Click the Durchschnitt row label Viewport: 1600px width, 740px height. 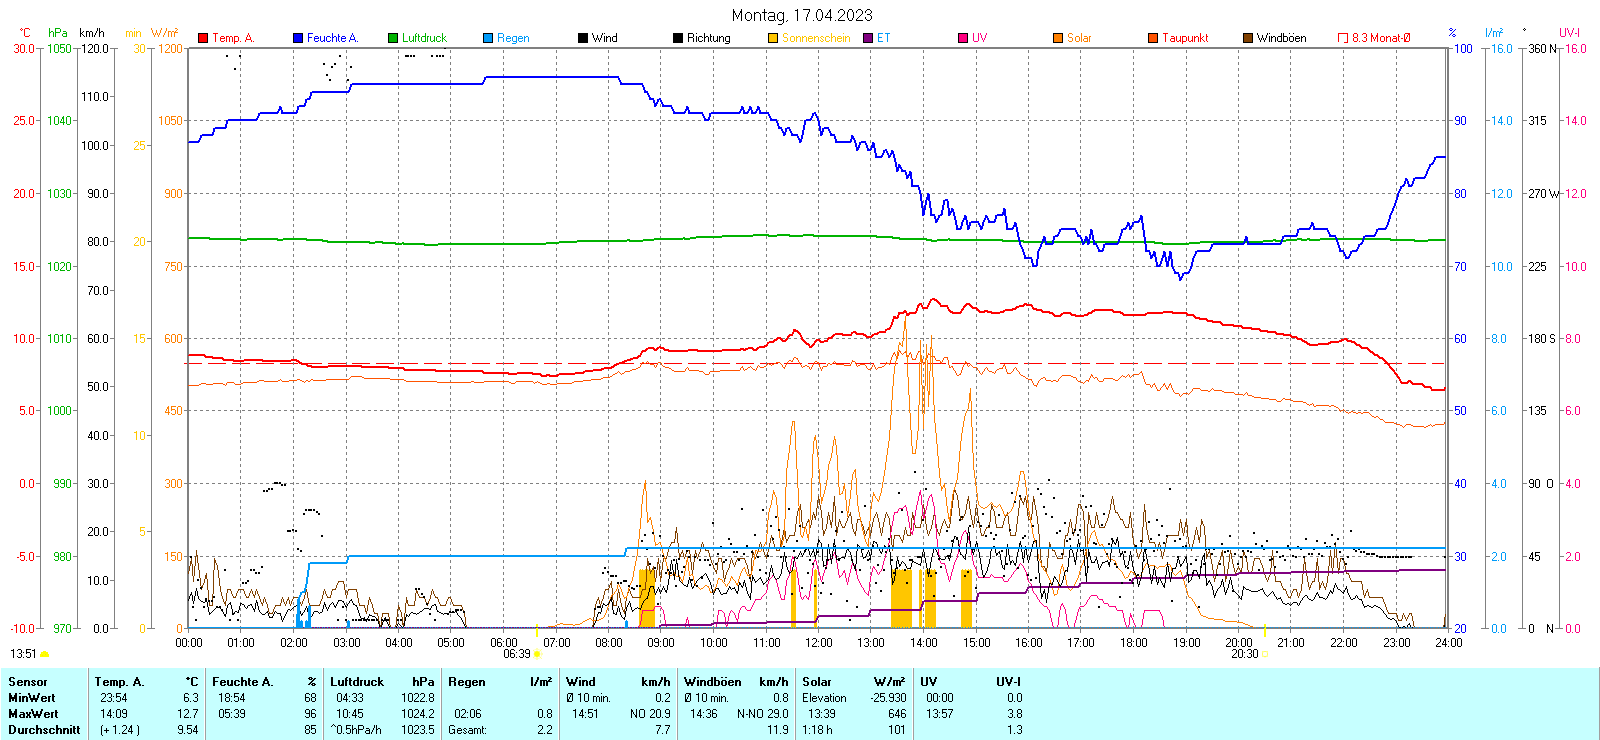[x=44, y=730]
